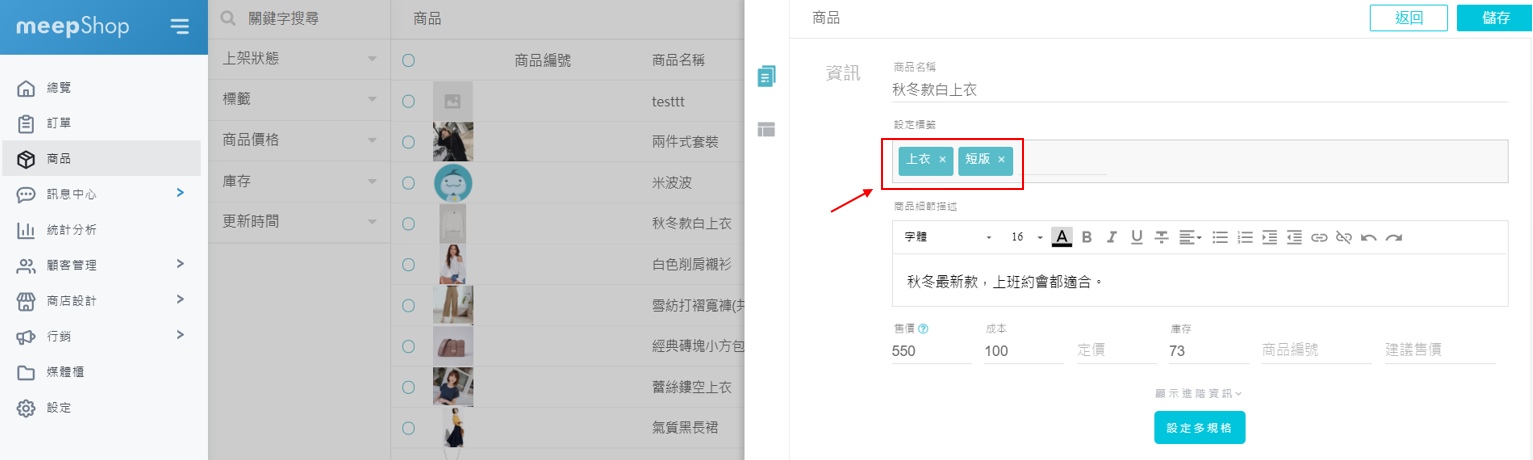Toggle the select-all circle in table header
This screenshot has width=1533, height=460.
pos(408,60)
